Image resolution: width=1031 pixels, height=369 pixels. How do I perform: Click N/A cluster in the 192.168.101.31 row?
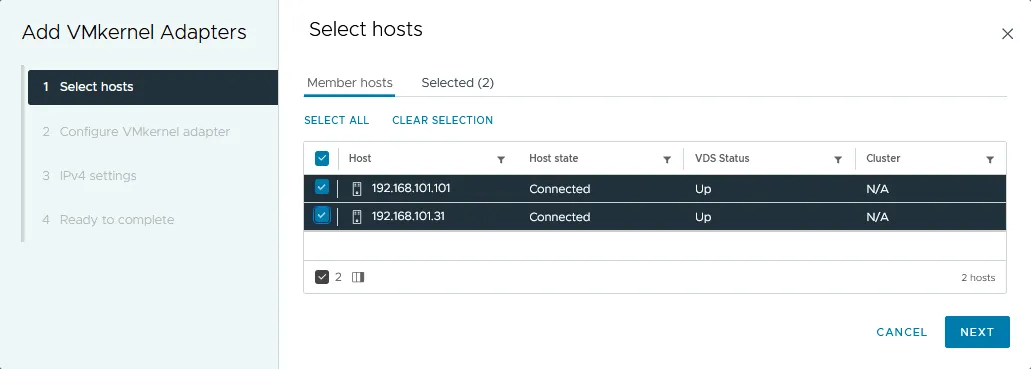(x=878, y=217)
